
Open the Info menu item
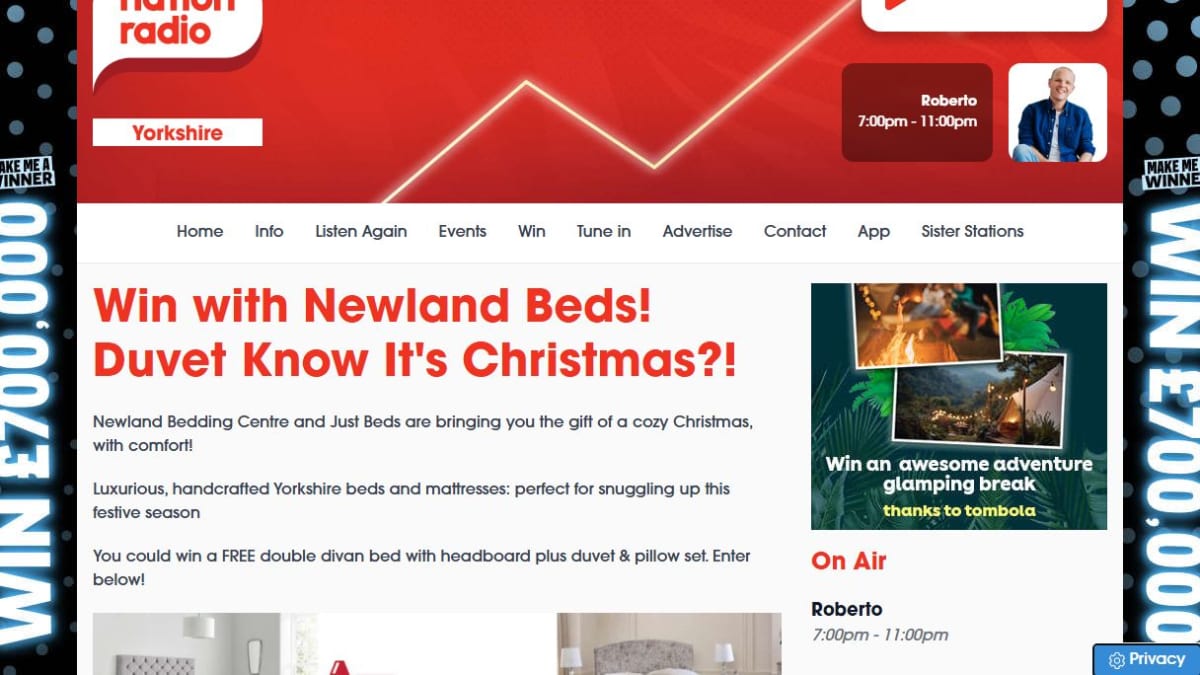269,231
